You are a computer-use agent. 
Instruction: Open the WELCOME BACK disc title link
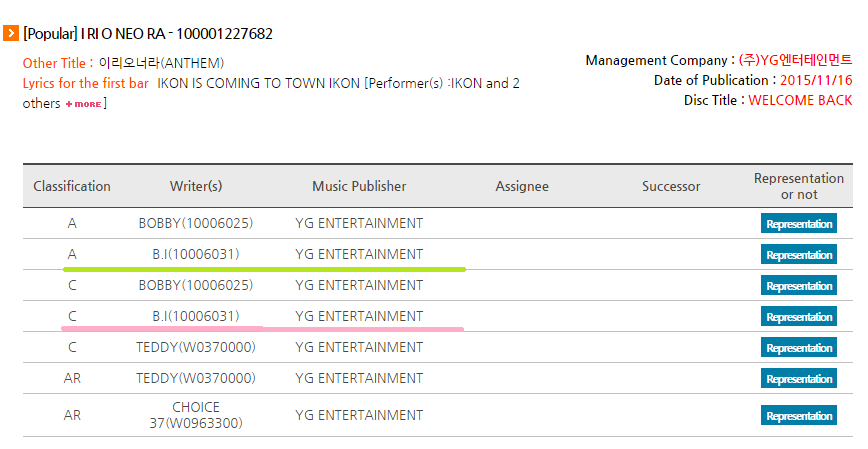[800, 100]
